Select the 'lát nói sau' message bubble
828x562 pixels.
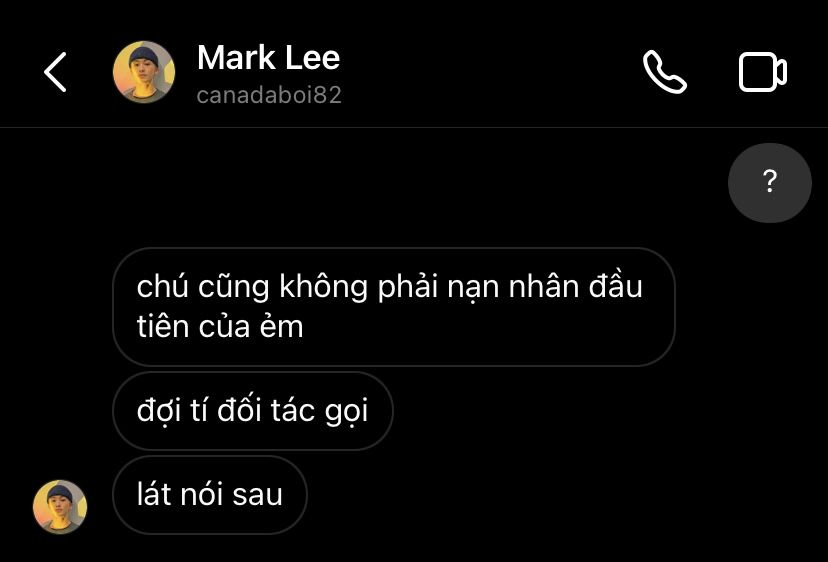click(x=210, y=495)
